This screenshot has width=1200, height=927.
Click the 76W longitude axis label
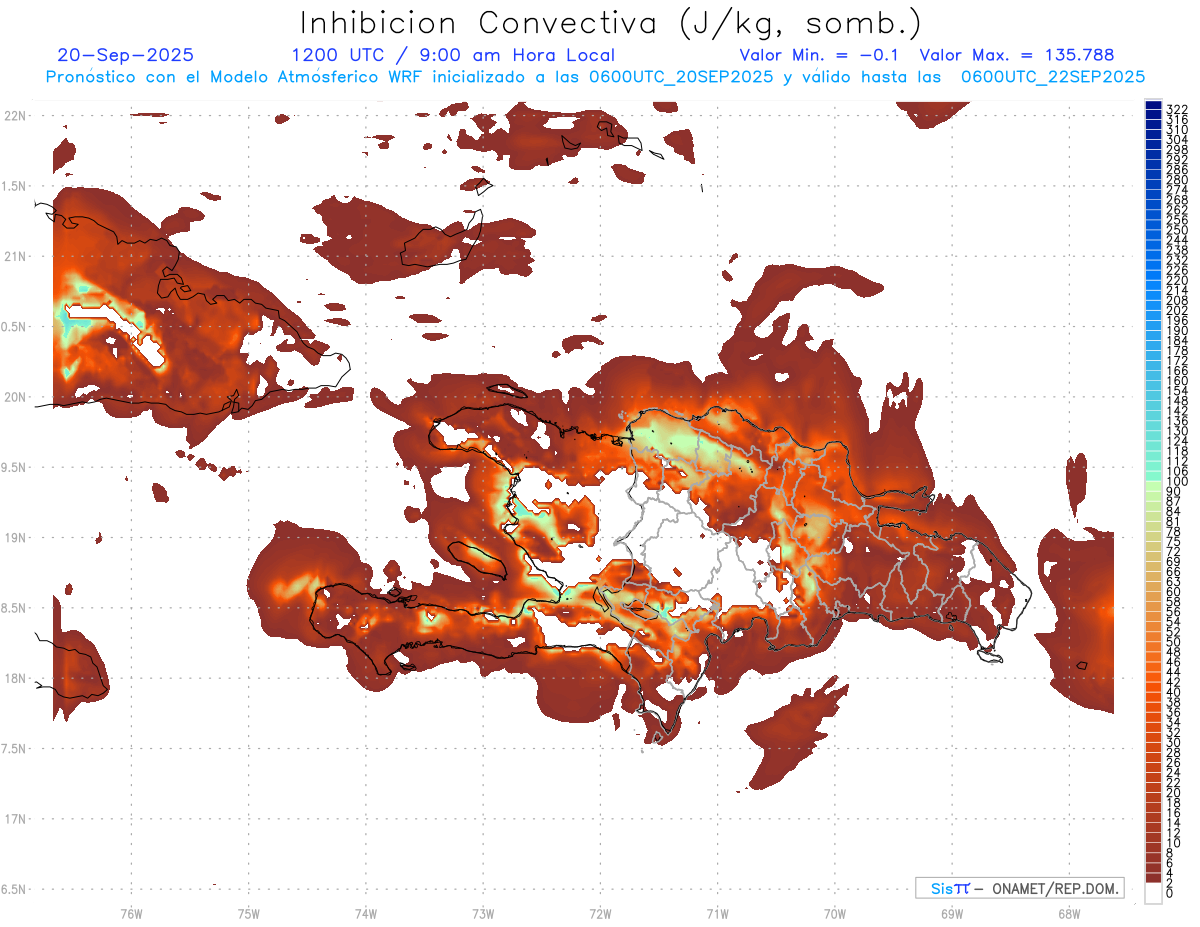click(x=131, y=913)
